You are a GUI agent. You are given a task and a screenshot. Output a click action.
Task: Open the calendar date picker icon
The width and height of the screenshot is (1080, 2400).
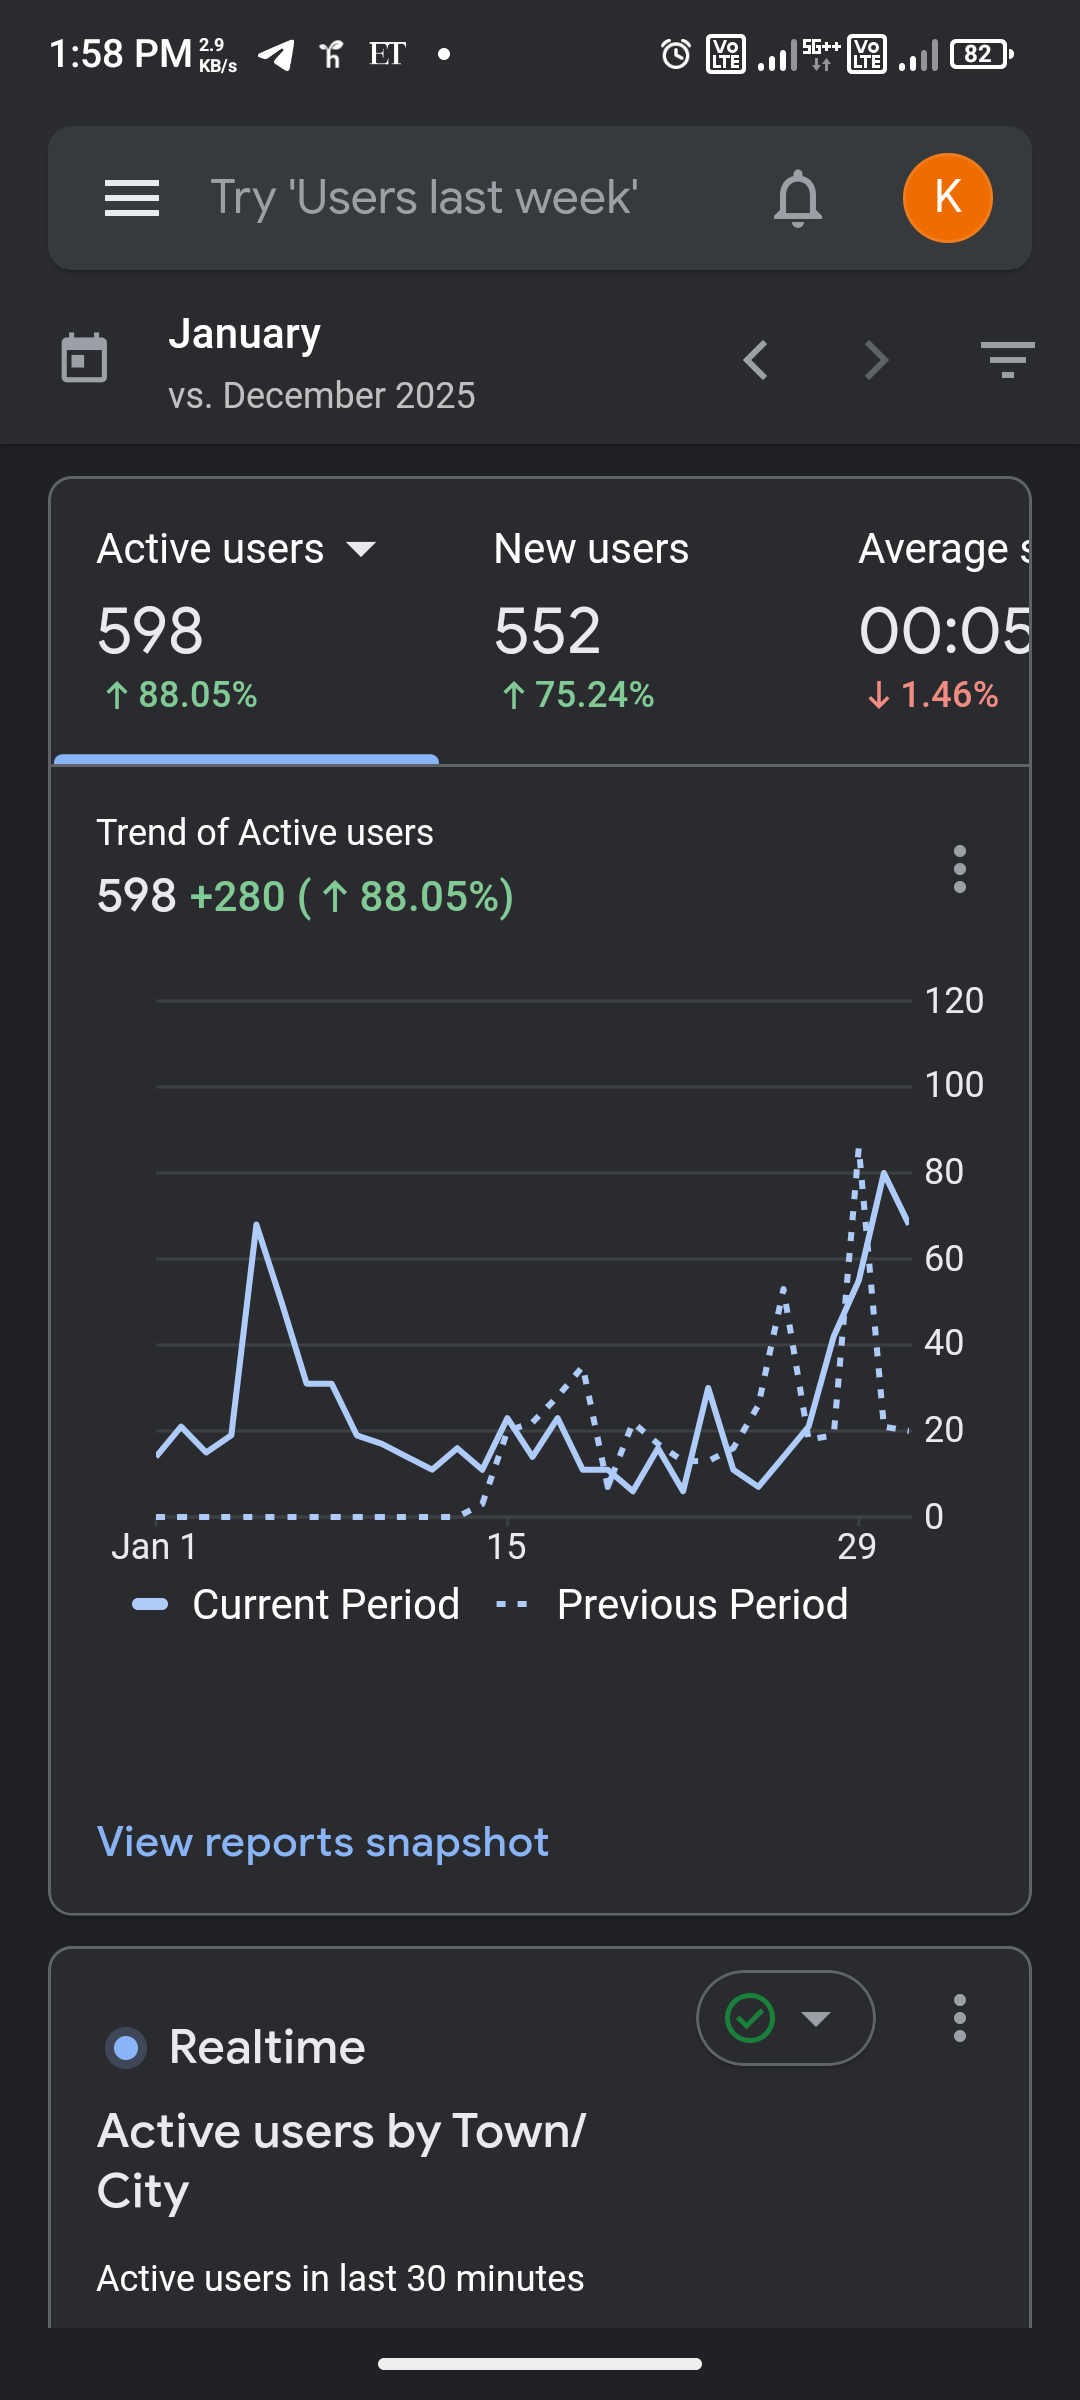coord(84,359)
